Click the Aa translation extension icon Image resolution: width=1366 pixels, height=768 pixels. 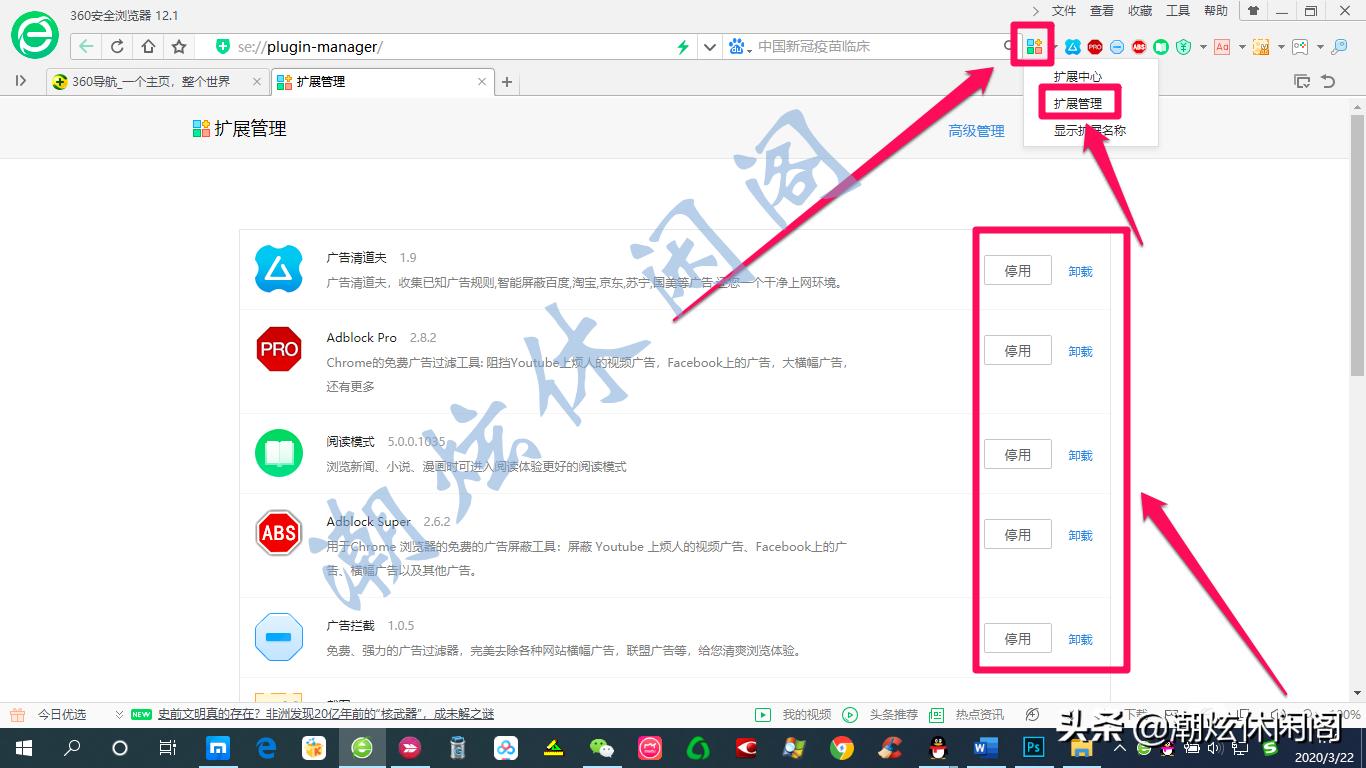[1223, 46]
